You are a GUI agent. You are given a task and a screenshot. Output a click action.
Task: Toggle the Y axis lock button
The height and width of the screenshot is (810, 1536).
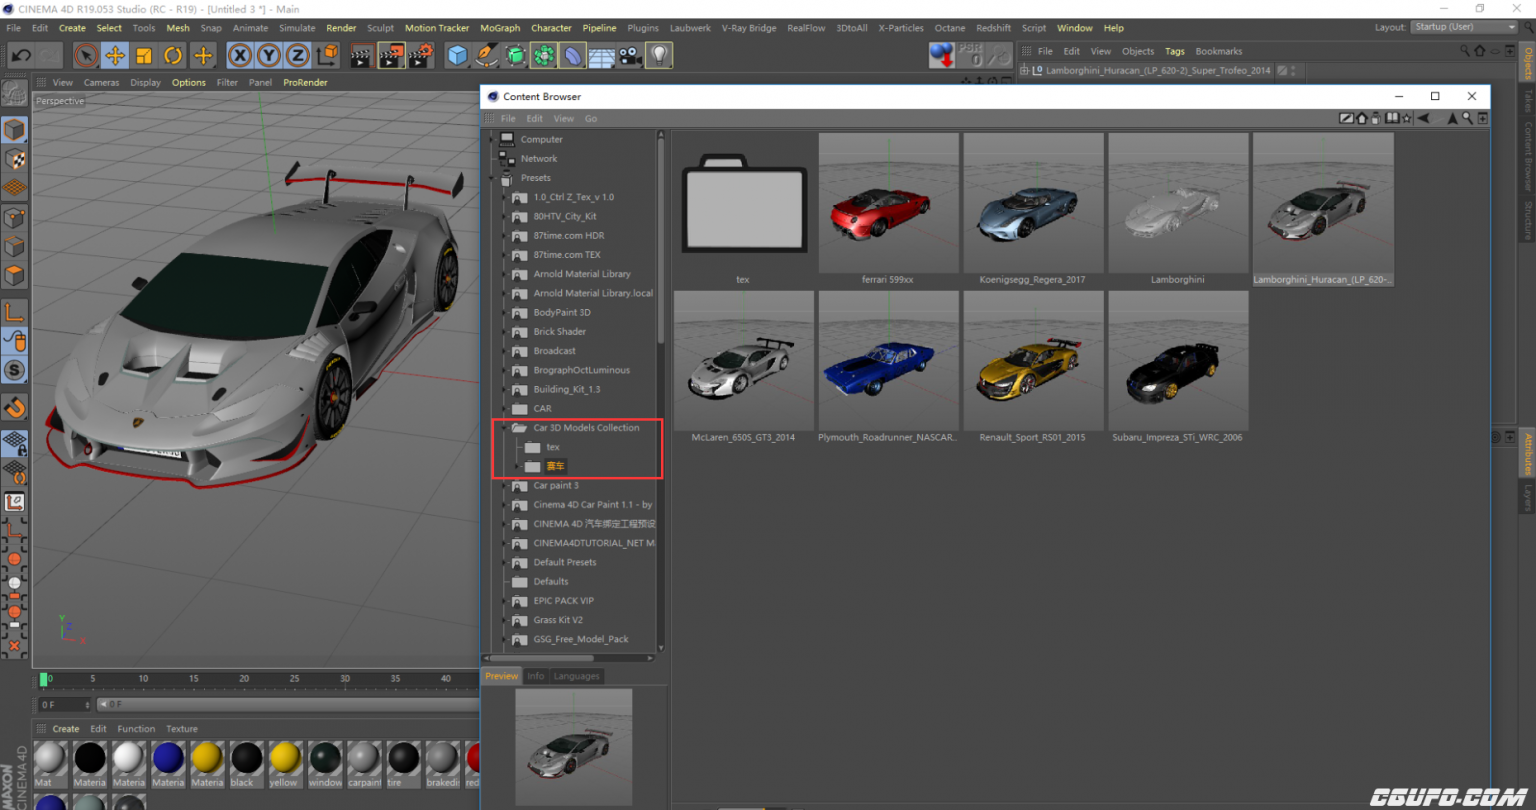click(x=269, y=56)
